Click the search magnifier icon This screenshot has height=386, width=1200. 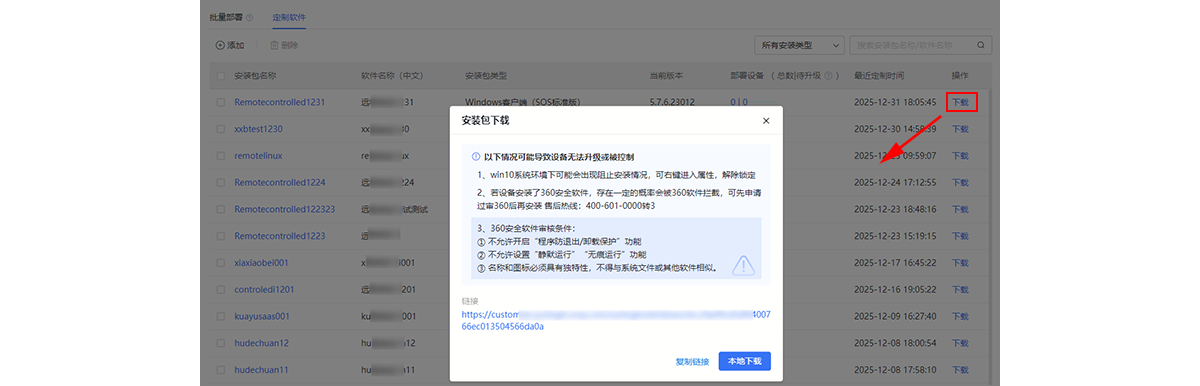[x=981, y=45]
